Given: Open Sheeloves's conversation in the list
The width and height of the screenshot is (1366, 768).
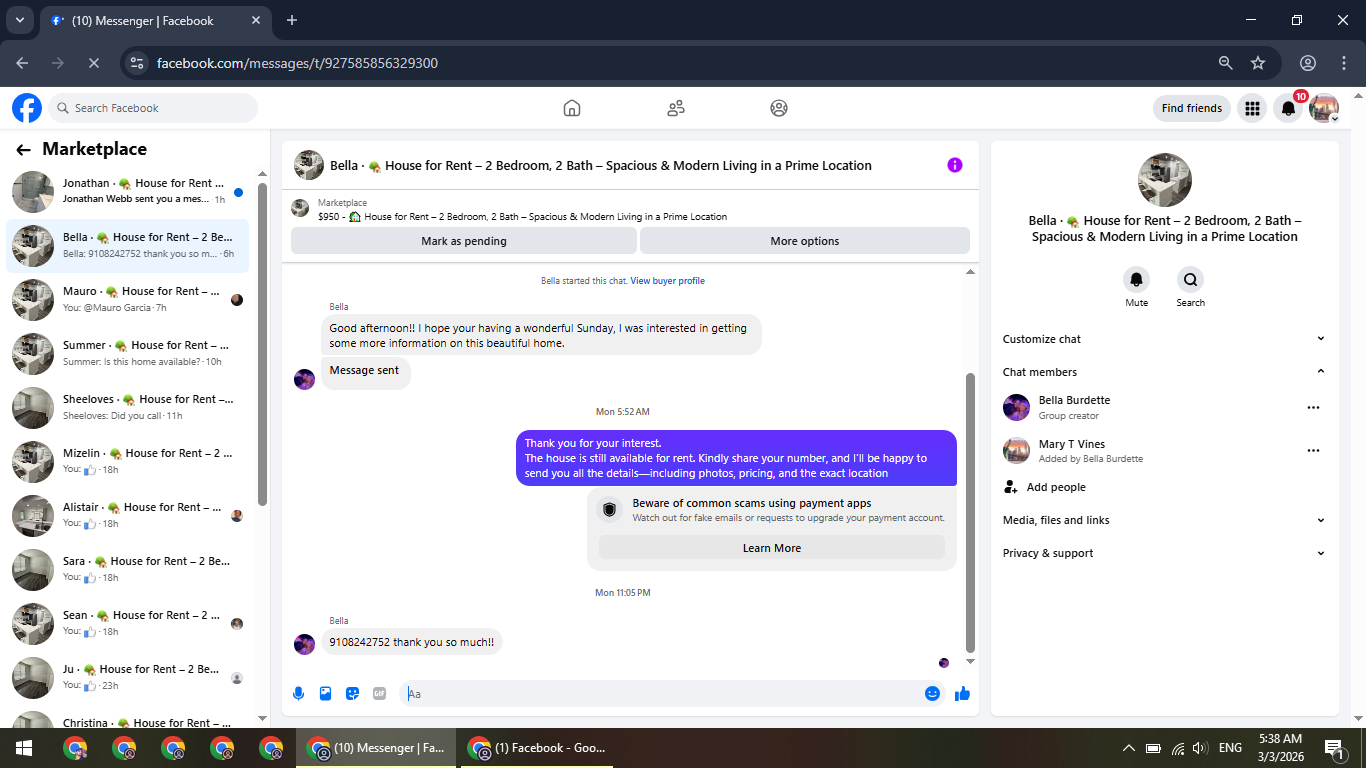Looking at the screenshot, I should [x=128, y=408].
